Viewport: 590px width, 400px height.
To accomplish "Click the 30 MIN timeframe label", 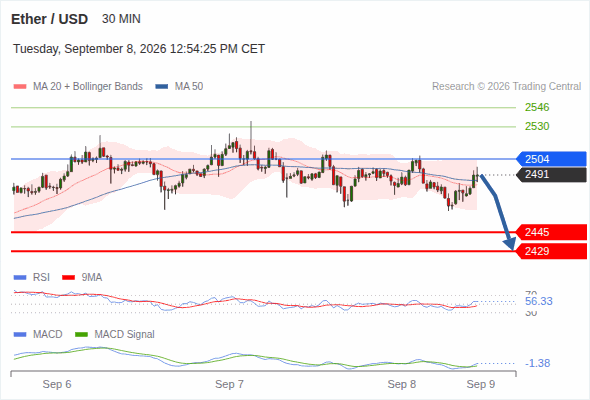I will point(121,19).
